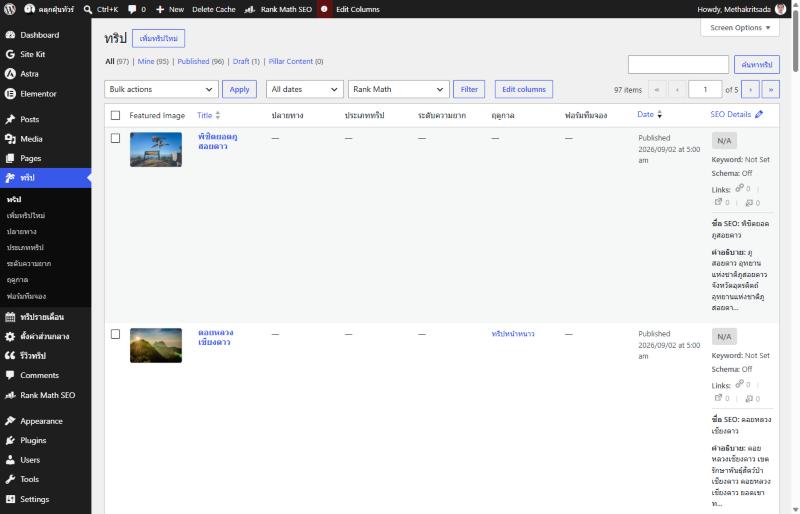Click the current page number field
Viewport: 800px width, 514px height.
pyautogui.click(x=705, y=89)
